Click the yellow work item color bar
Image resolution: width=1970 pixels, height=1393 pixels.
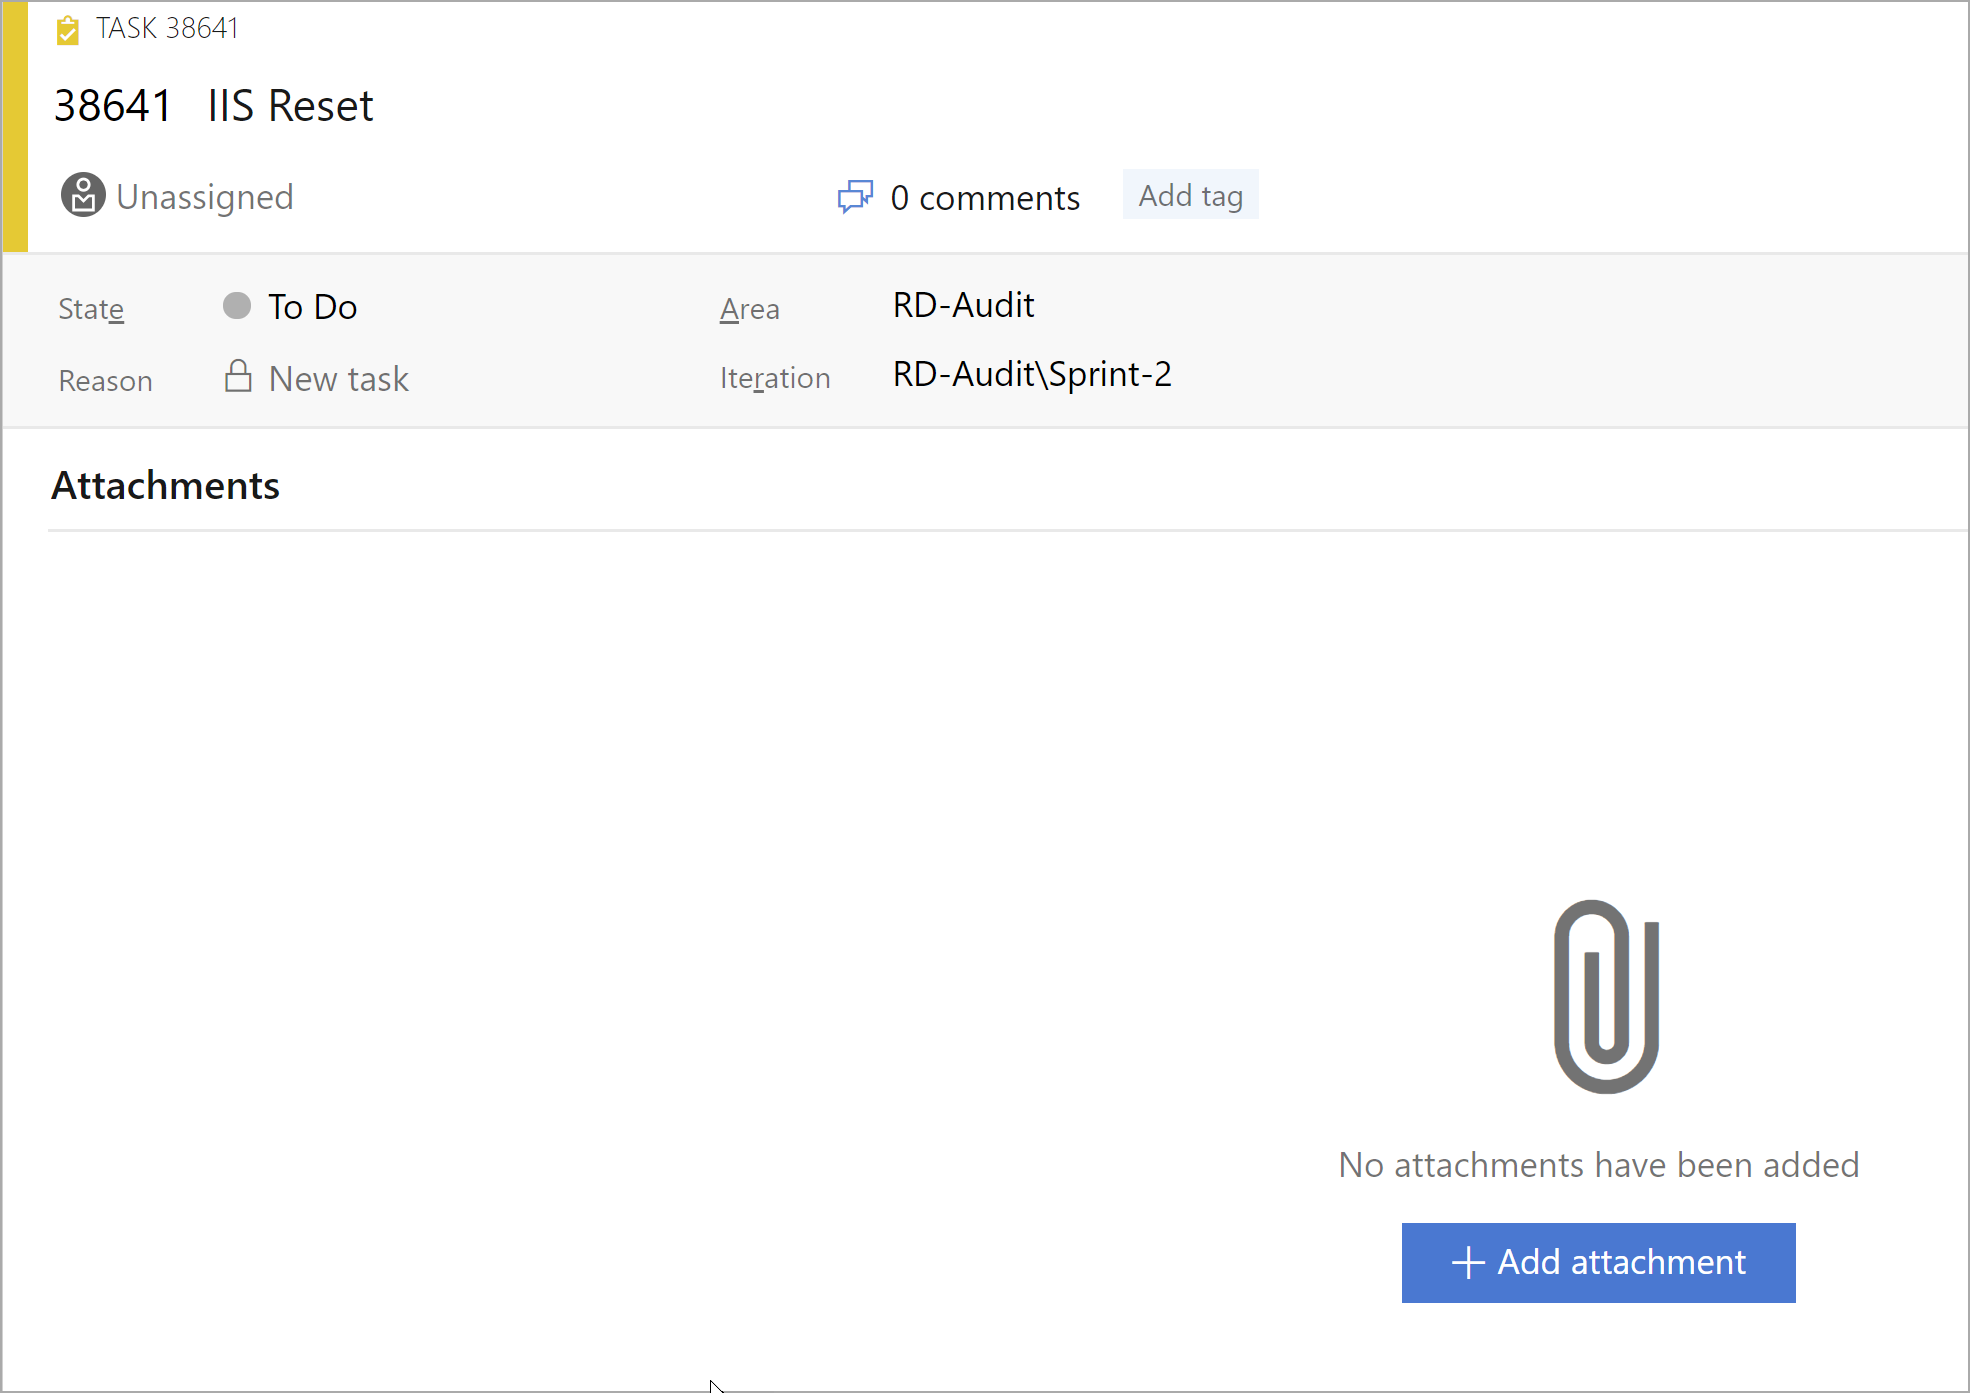(15, 126)
